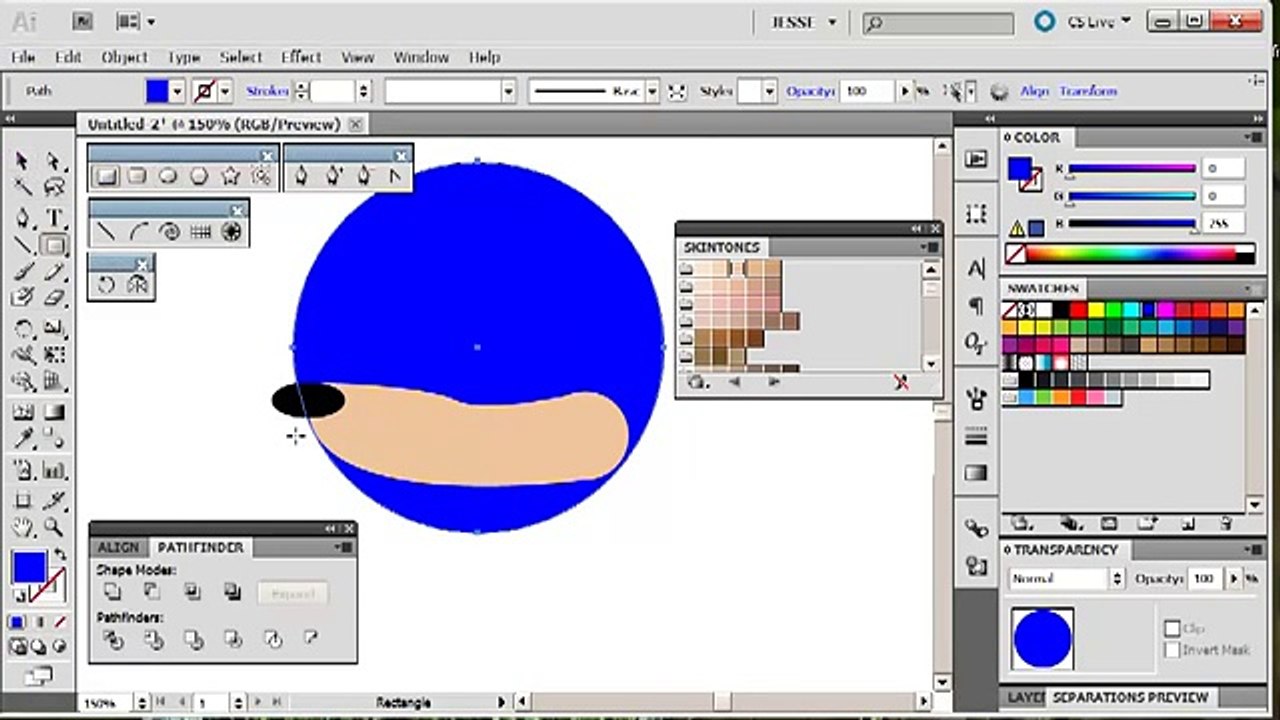Select the Magic Wand tool
The width and height of the screenshot is (1280, 720).
point(23,188)
